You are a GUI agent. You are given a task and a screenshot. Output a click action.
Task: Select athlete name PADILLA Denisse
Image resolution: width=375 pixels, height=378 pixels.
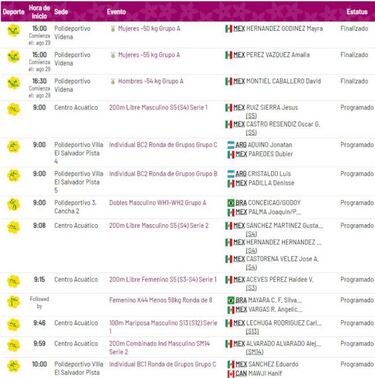coord(271,183)
